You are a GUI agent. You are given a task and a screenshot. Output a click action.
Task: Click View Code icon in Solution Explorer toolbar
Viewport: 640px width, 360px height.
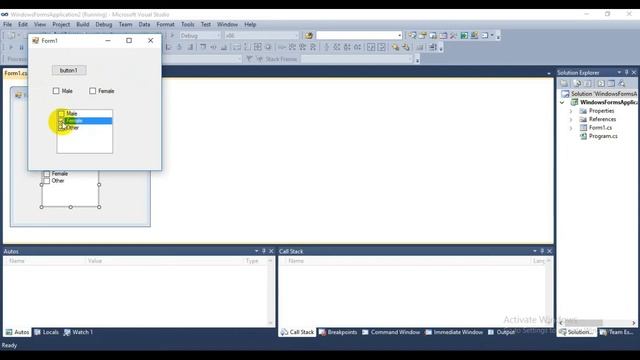pos(601,83)
